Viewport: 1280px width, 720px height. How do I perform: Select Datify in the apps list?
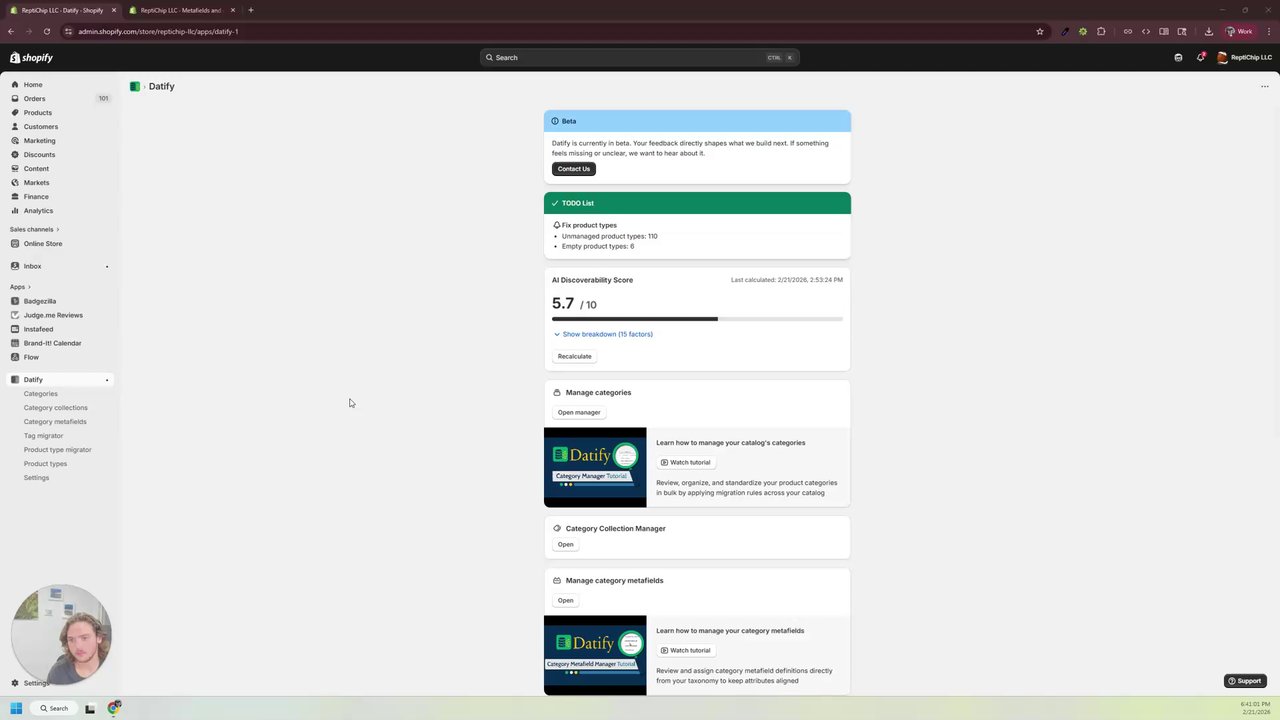coord(60,380)
